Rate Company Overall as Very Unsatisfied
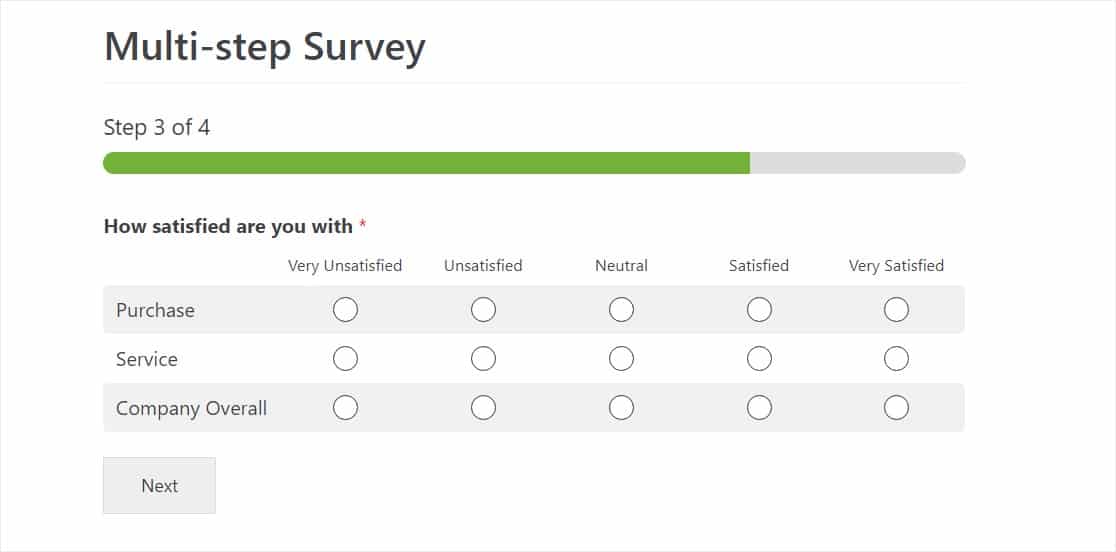 [345, 408]
